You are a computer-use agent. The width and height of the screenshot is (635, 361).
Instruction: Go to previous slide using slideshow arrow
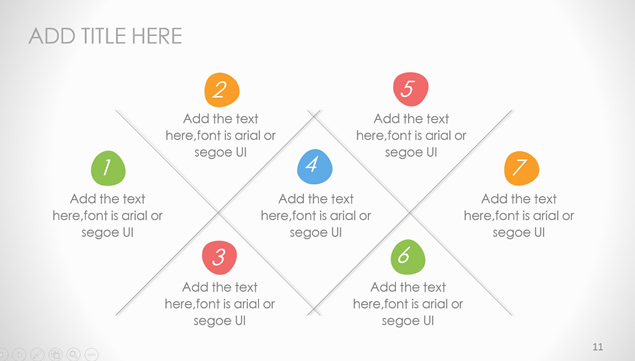2,355
